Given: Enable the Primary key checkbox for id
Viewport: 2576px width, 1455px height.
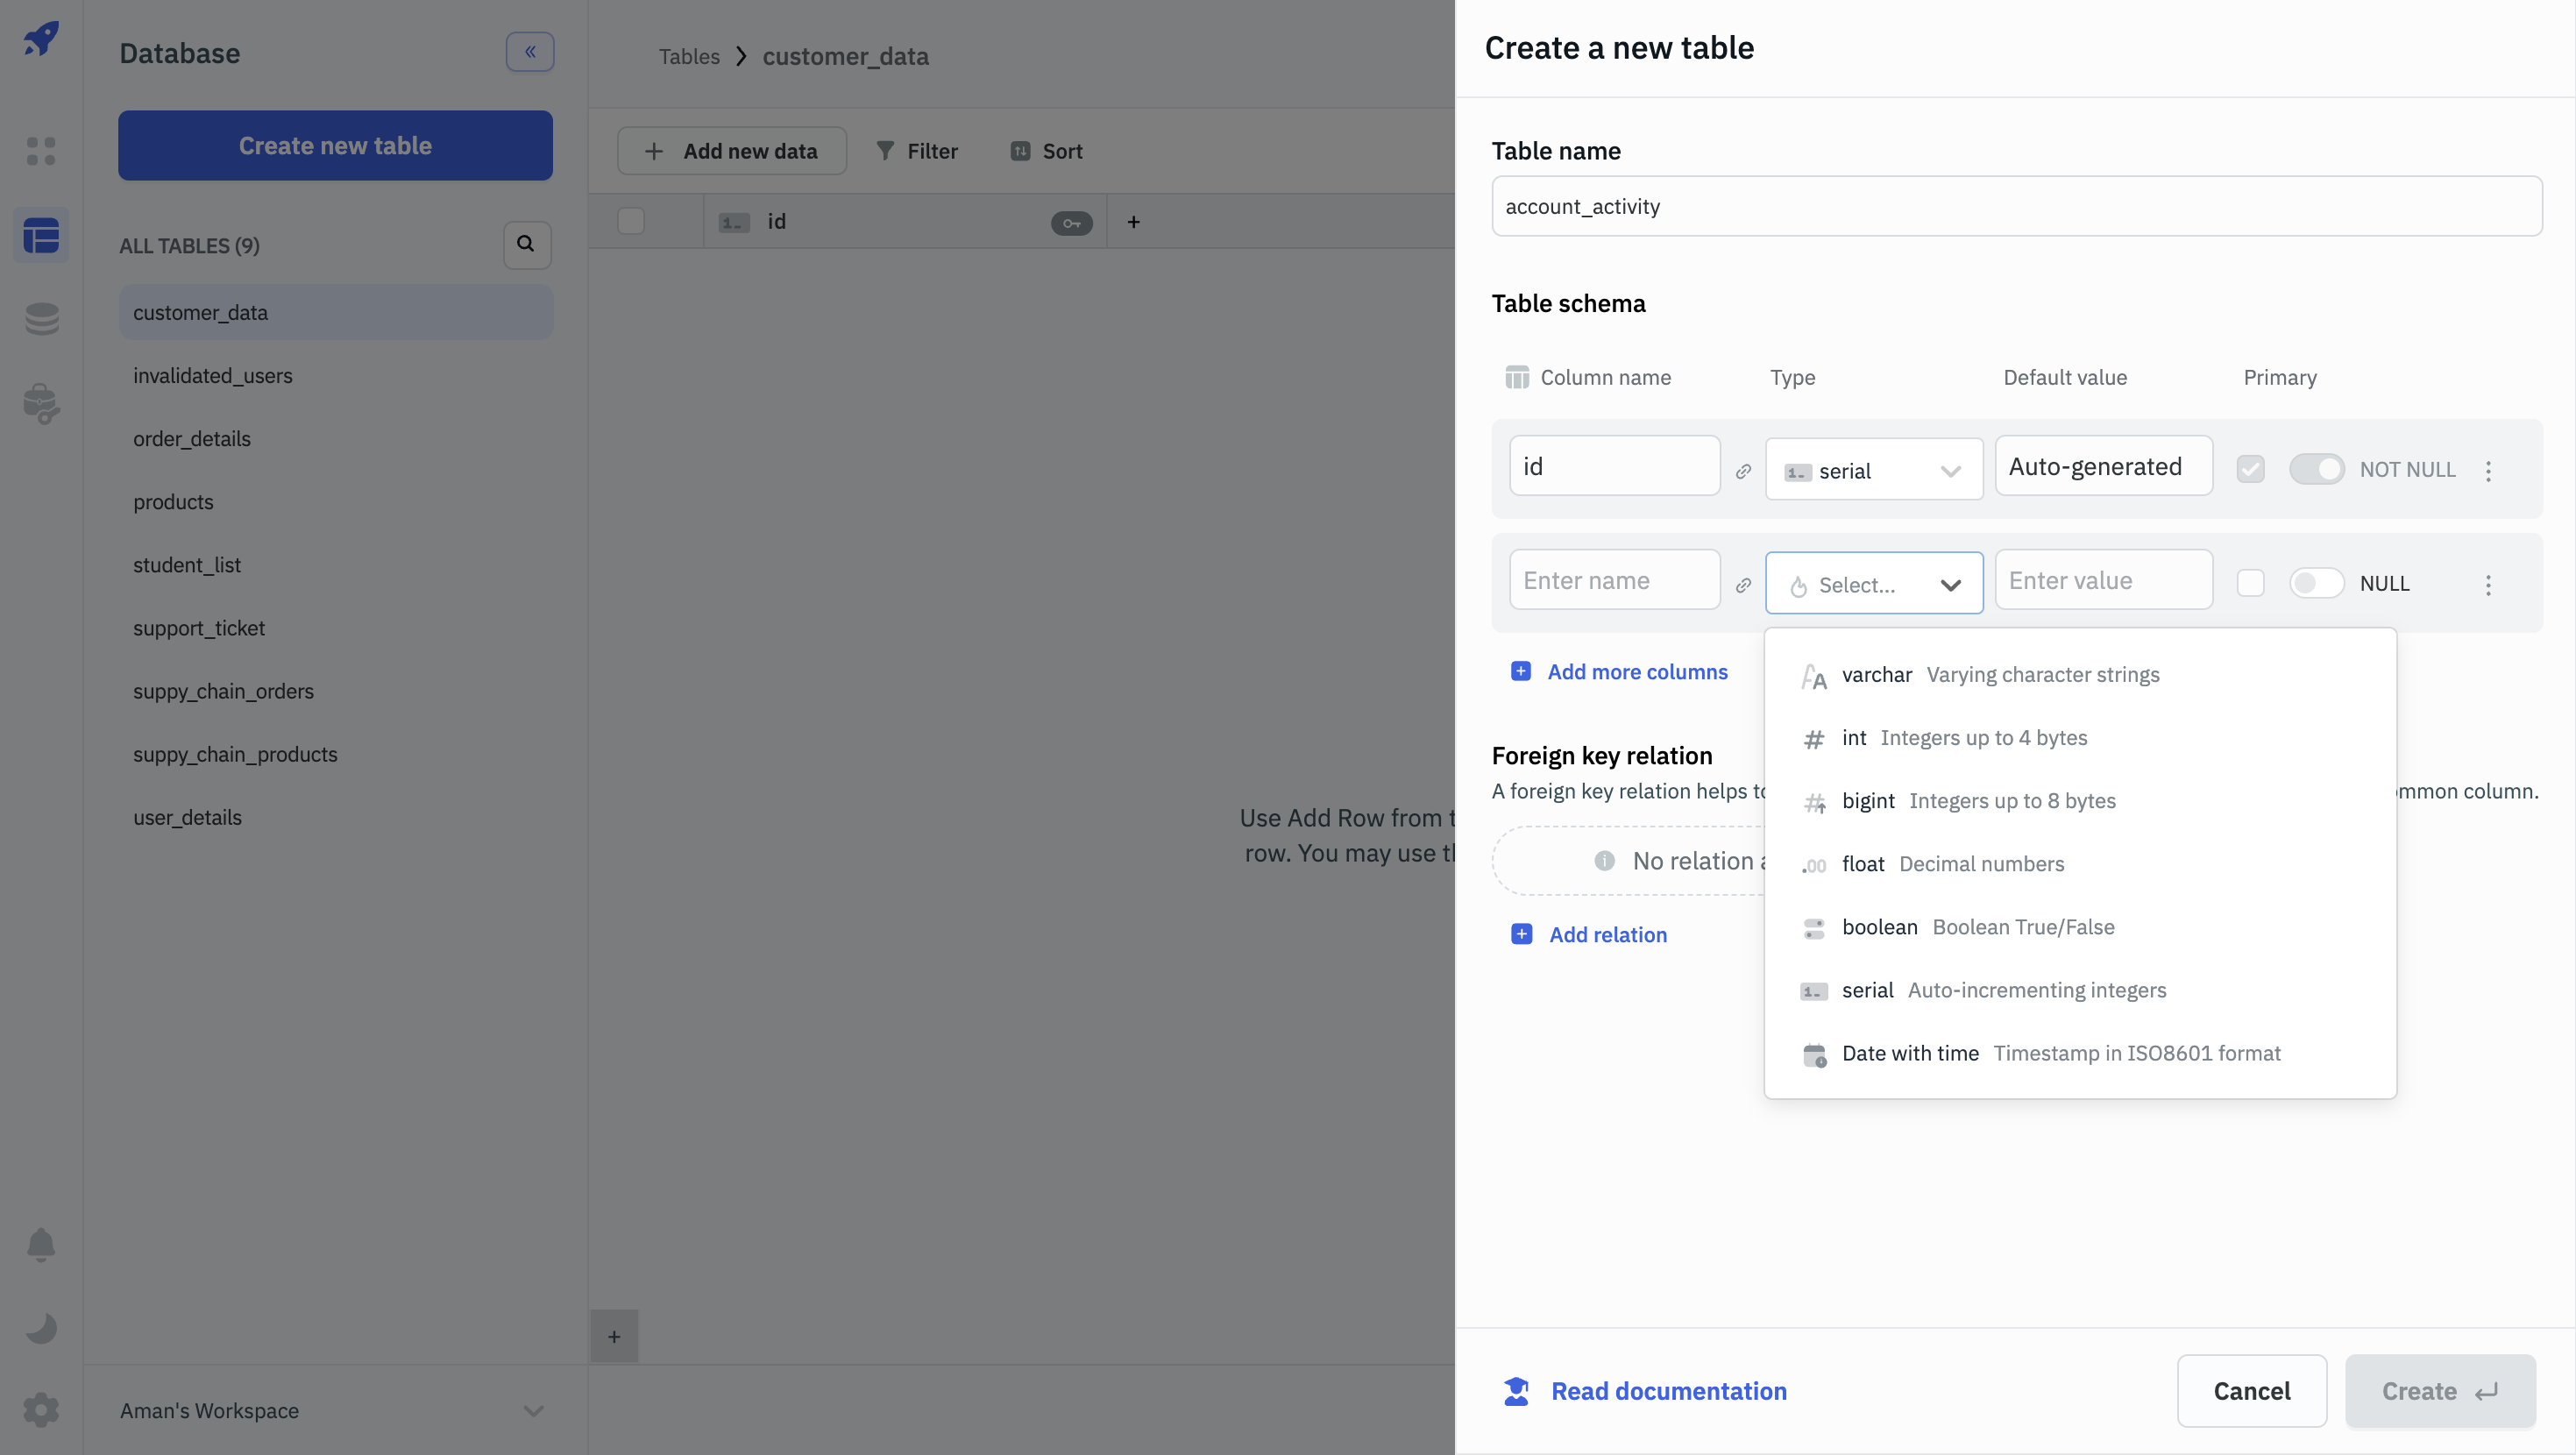Looking at the screenshot, I should [x=2251, y=467].
